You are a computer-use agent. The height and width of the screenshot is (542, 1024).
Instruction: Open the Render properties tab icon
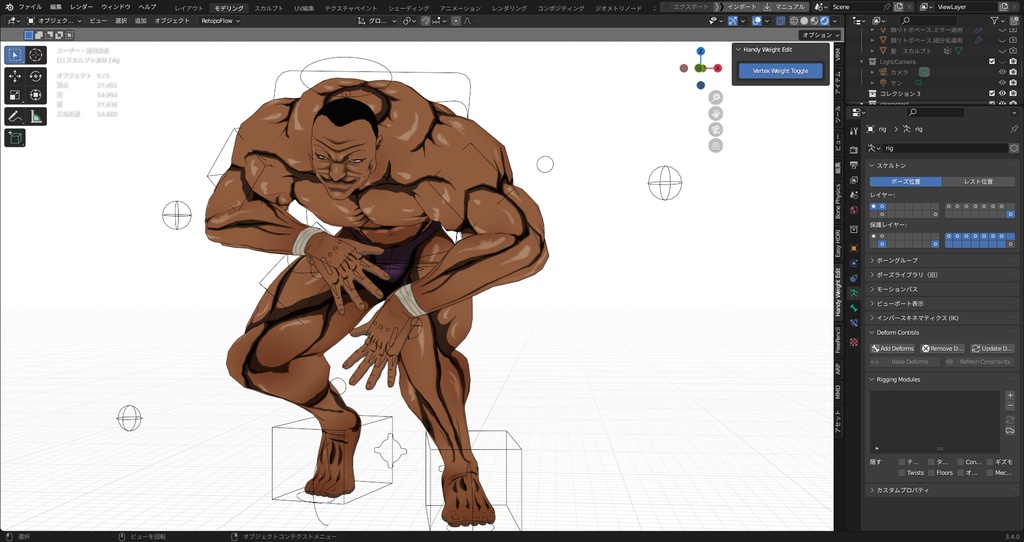point(854,150)
